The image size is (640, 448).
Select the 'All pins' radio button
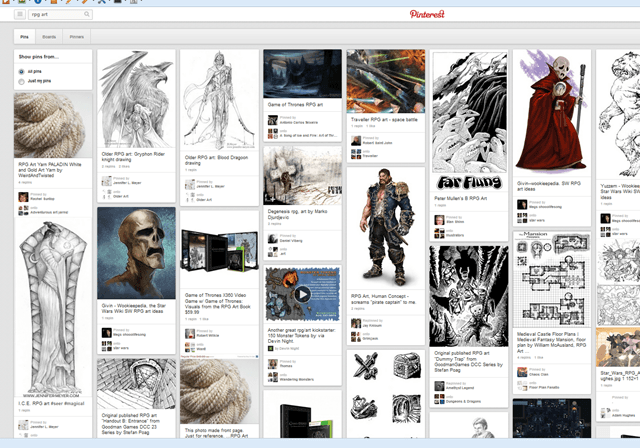(22, 72)
